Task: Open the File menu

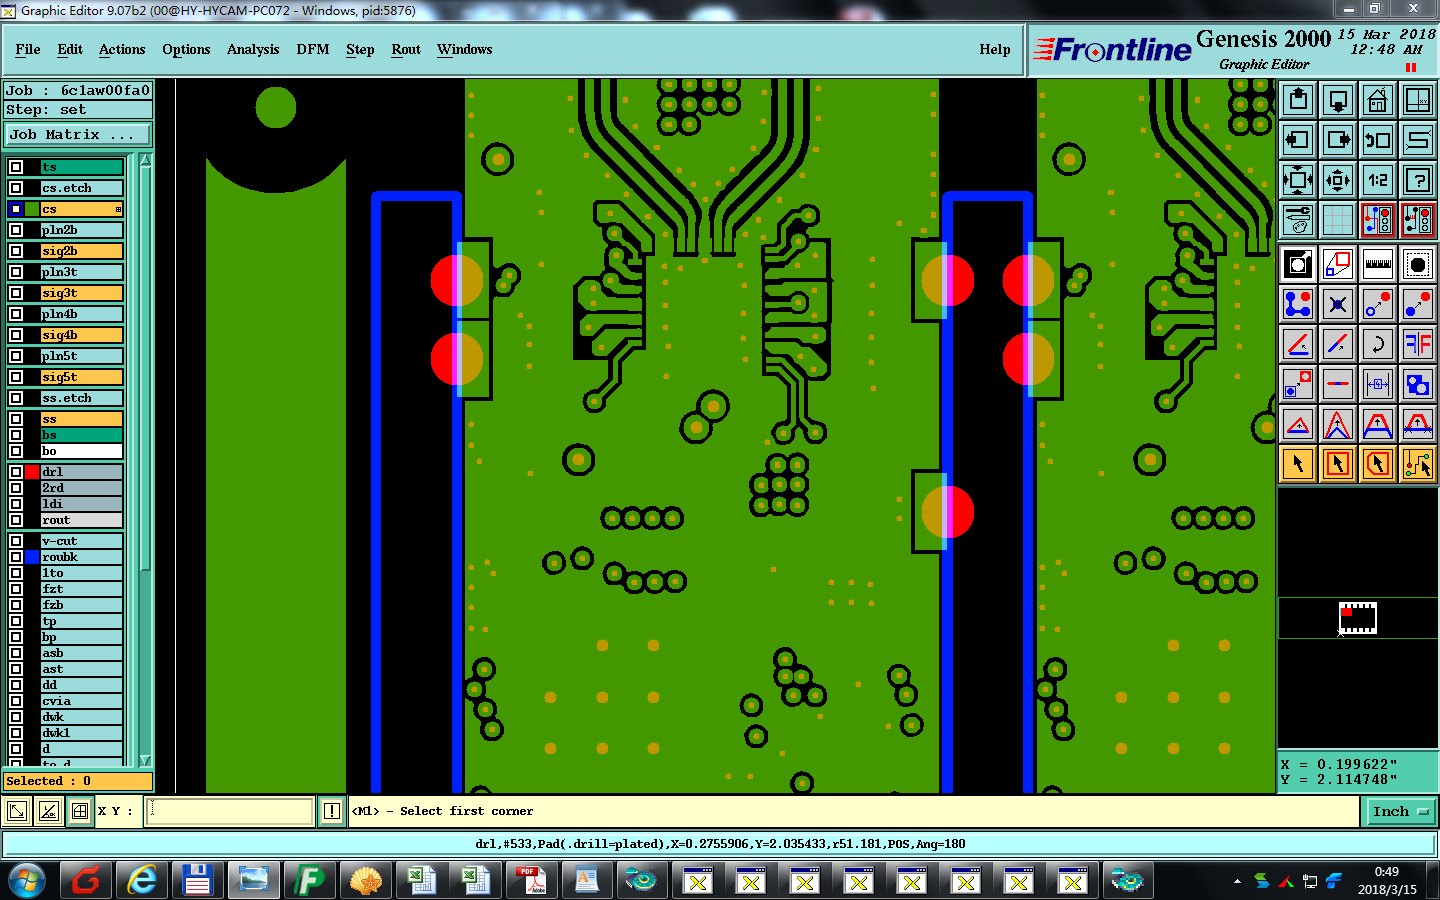Action: pyautogui.click(x=28, y=49)
